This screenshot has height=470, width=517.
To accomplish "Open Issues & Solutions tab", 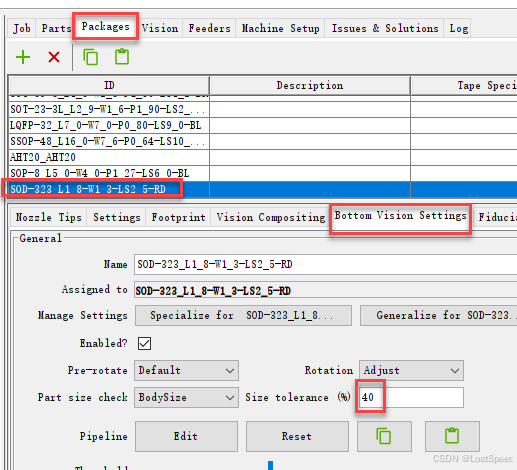I will (x=385, y=28).
